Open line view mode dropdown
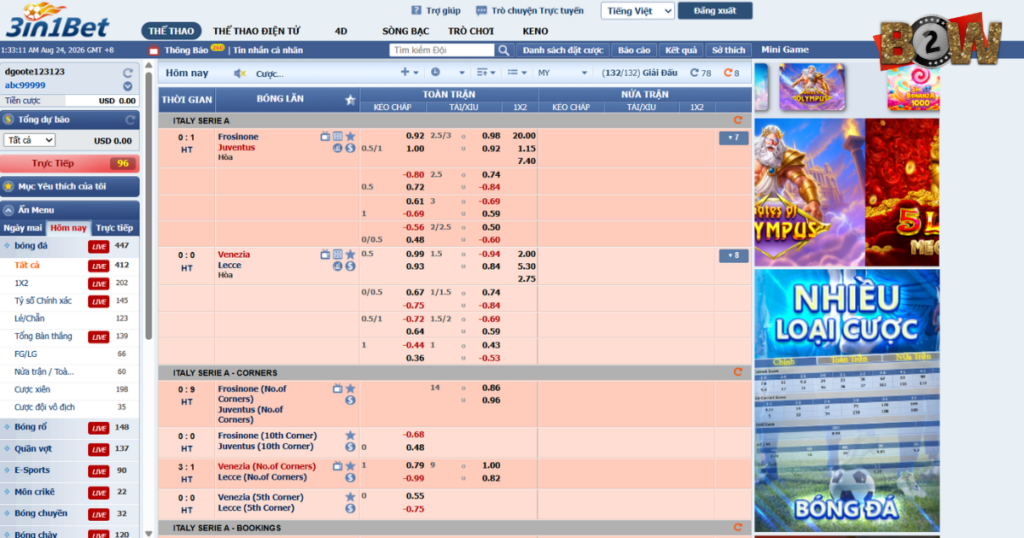Viewport: 1024px width, 538px height. (517, 72)
